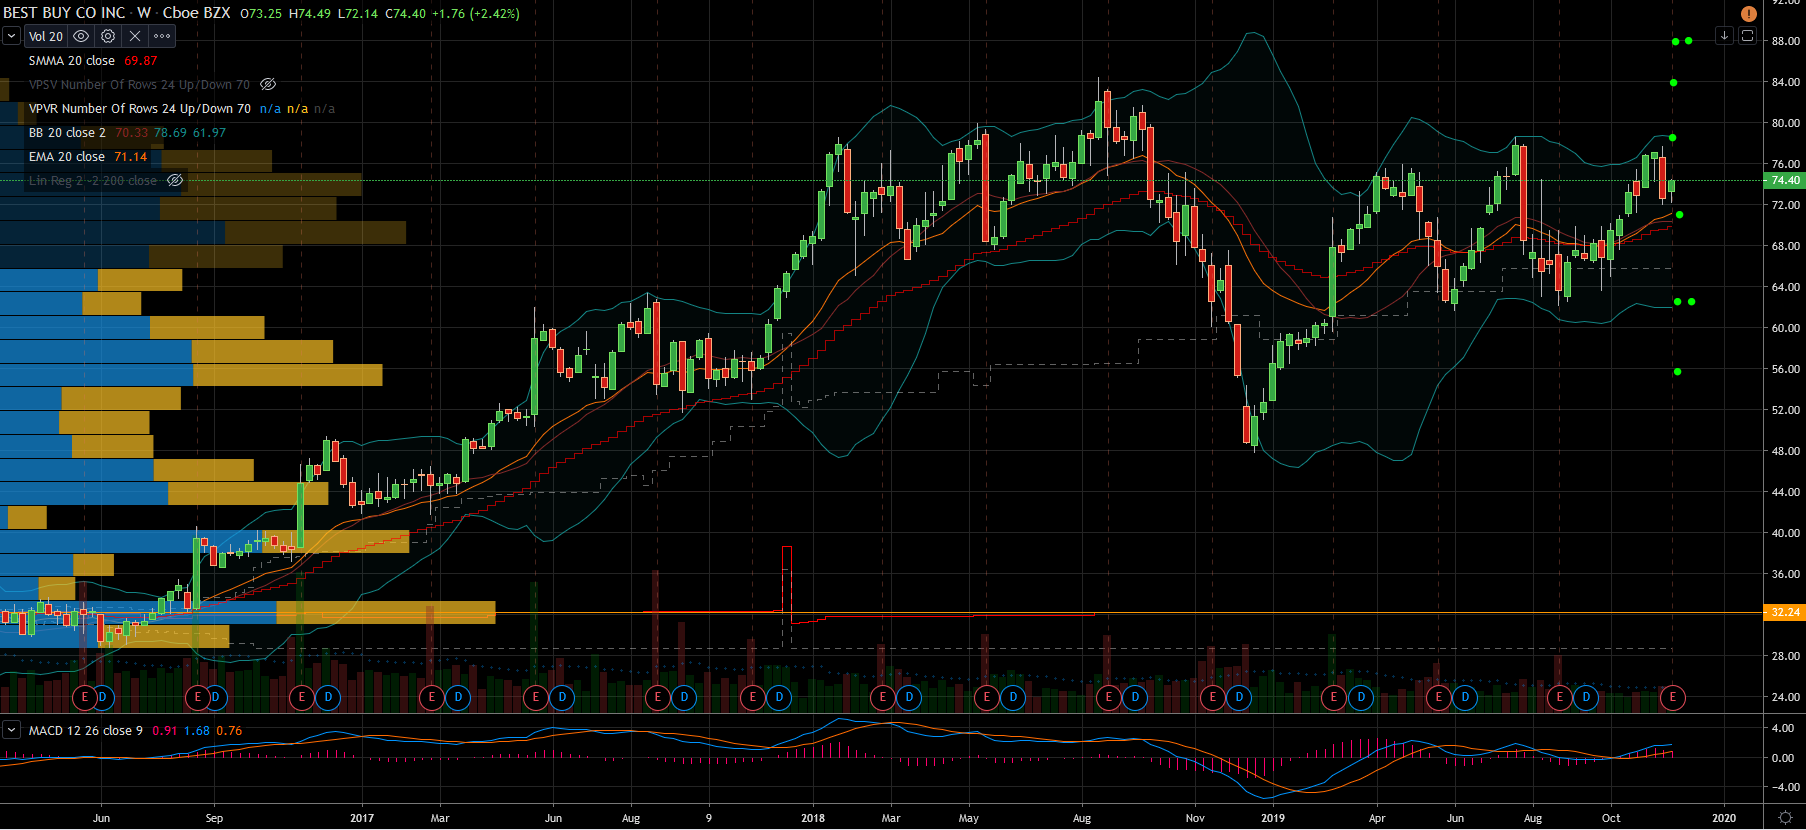The width and height of the screenshot is (1806, 830).
Task: Open settings for the Vol 20 indicator
Action: (x=108, y=36)
